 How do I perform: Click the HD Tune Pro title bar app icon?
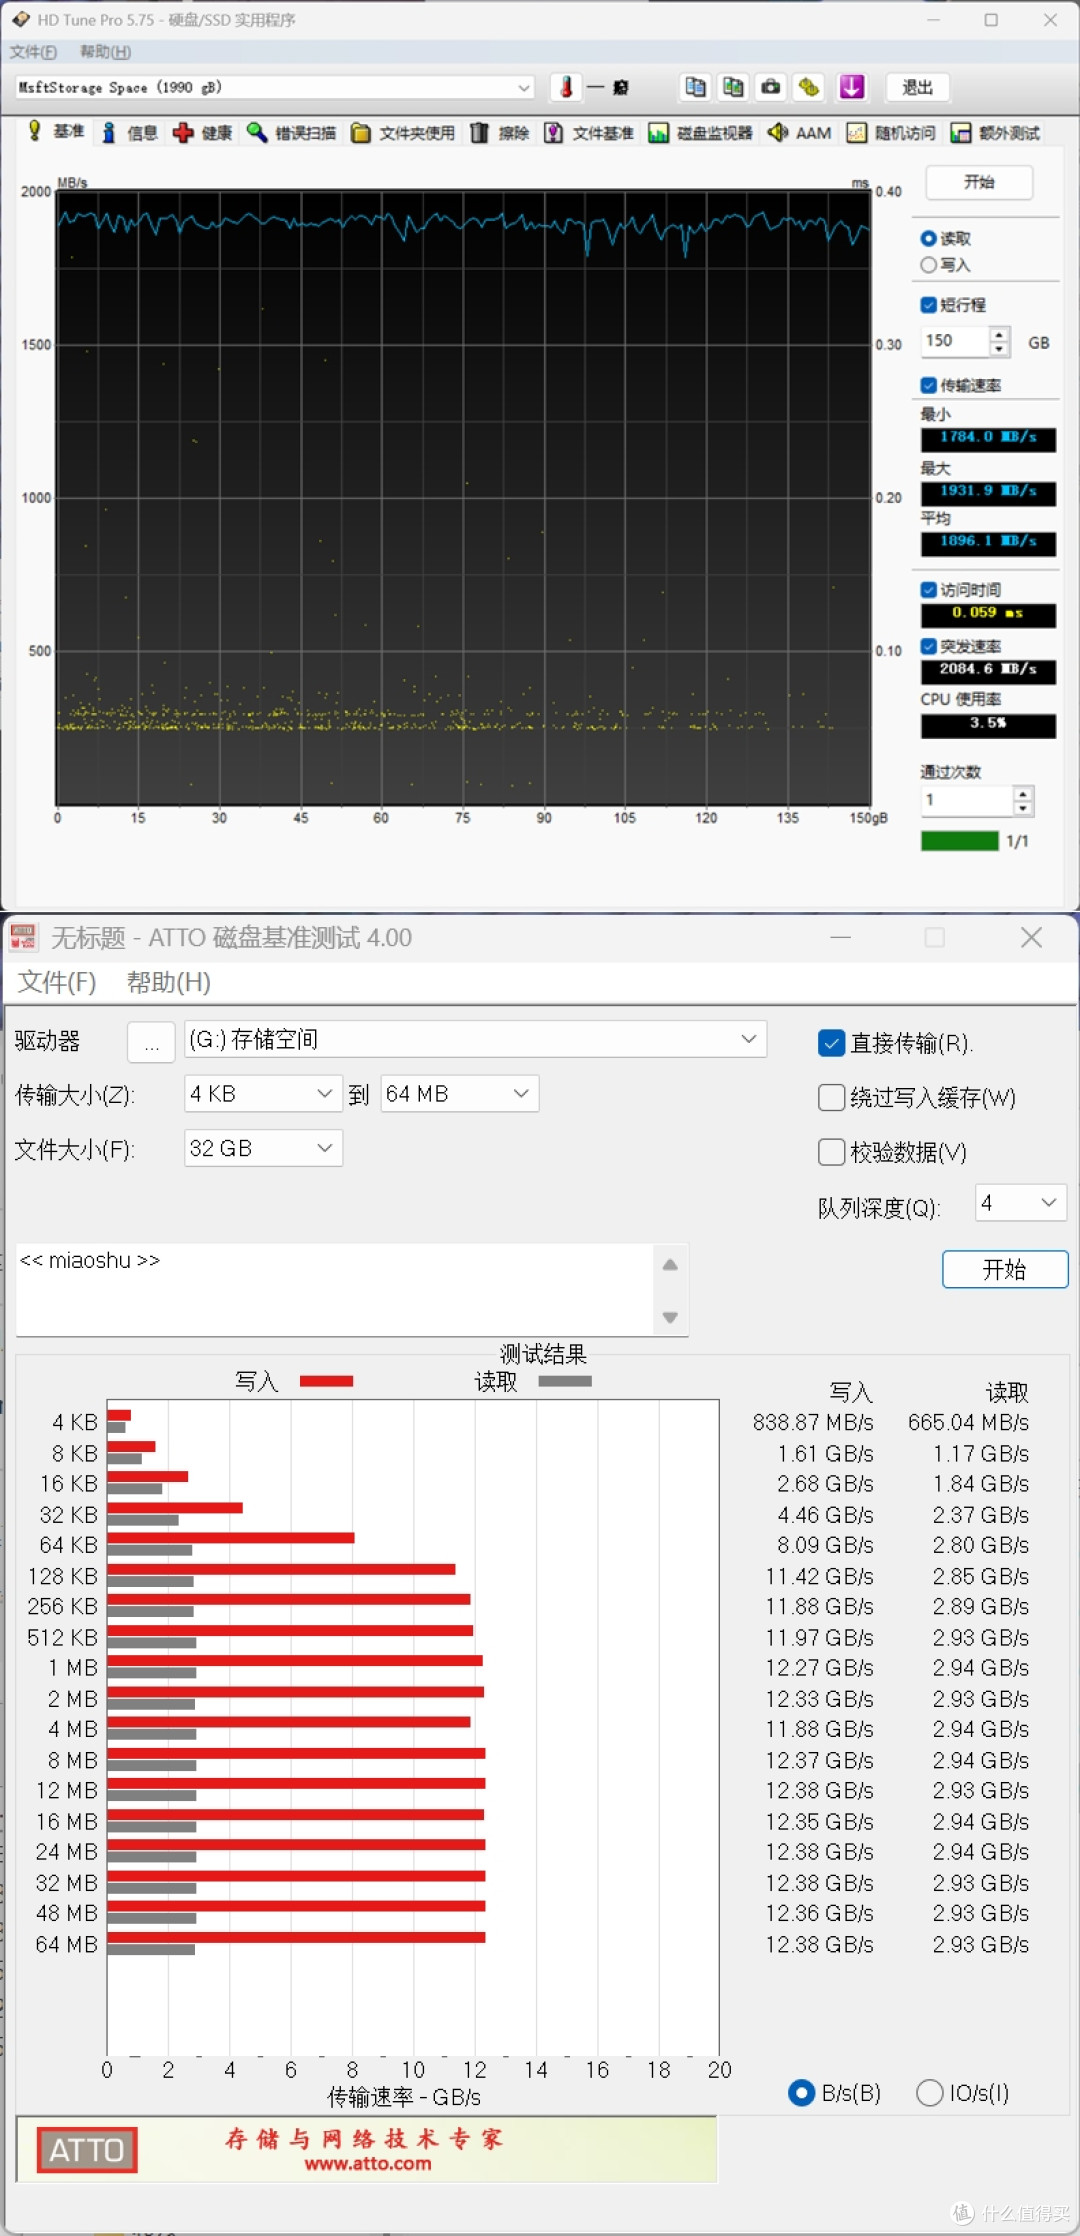click(20, 19)
